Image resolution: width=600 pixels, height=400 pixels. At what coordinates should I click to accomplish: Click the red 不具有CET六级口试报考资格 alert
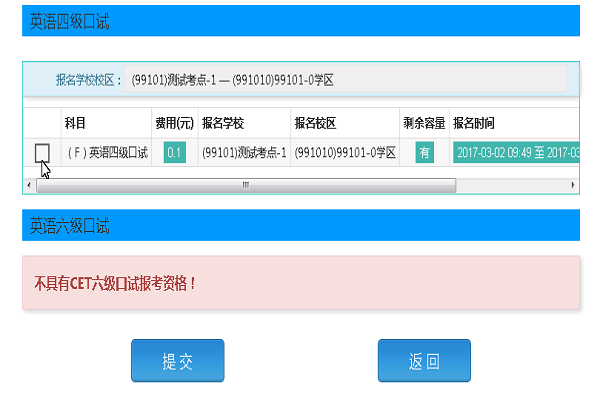300,283
